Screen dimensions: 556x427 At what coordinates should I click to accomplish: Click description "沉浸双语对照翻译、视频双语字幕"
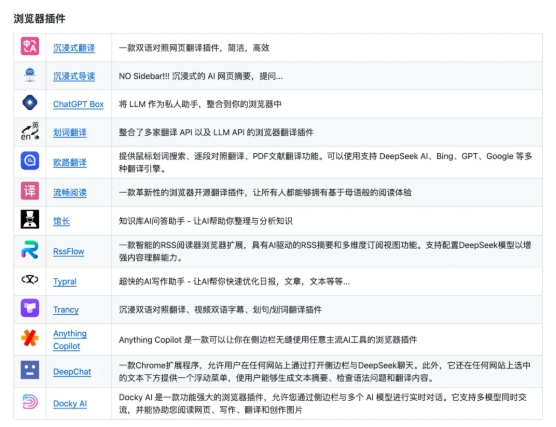pos(220,310)
